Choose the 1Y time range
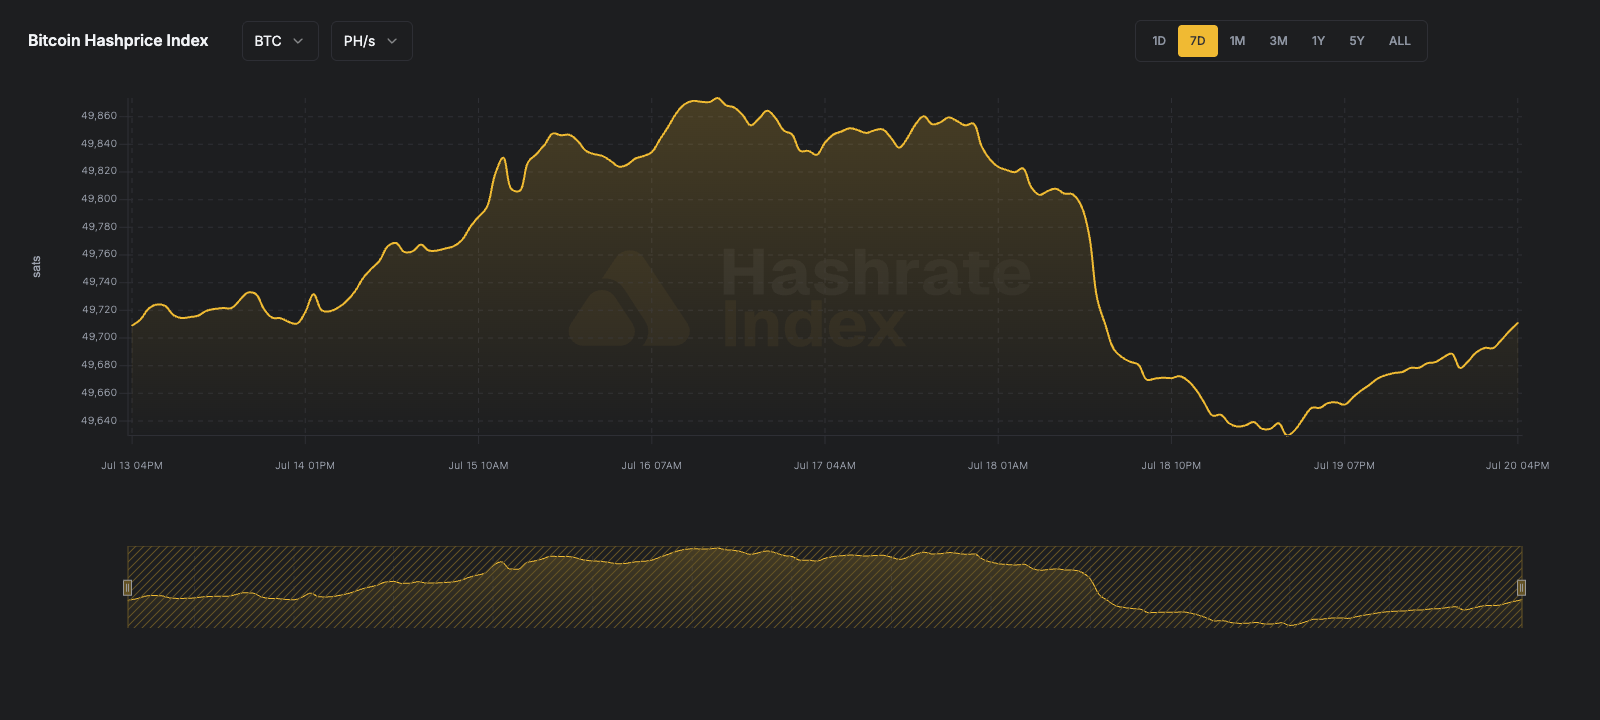Screen dimensions: 1600x720 click(x=1318, y=41)
